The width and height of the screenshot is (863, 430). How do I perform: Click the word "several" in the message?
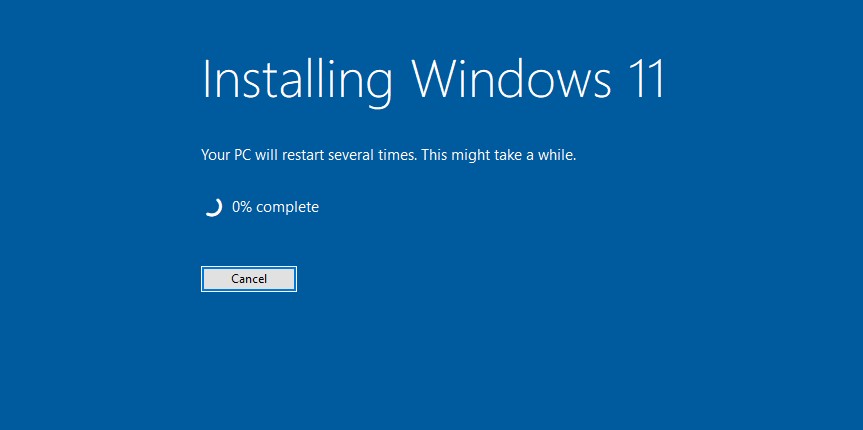[351, 156]
